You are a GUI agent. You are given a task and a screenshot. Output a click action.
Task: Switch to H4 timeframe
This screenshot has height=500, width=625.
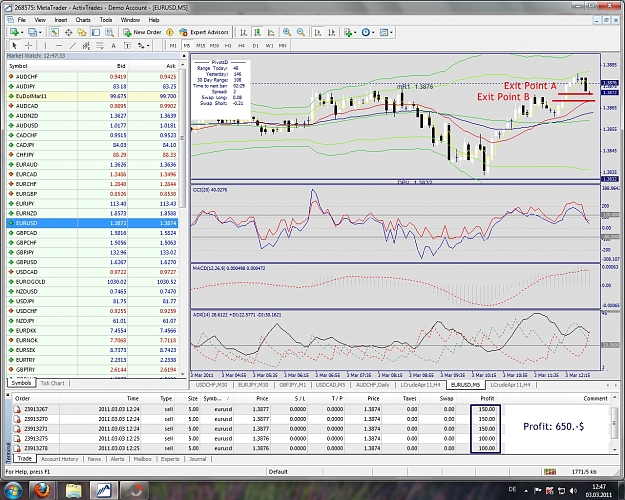pos(242,45)
